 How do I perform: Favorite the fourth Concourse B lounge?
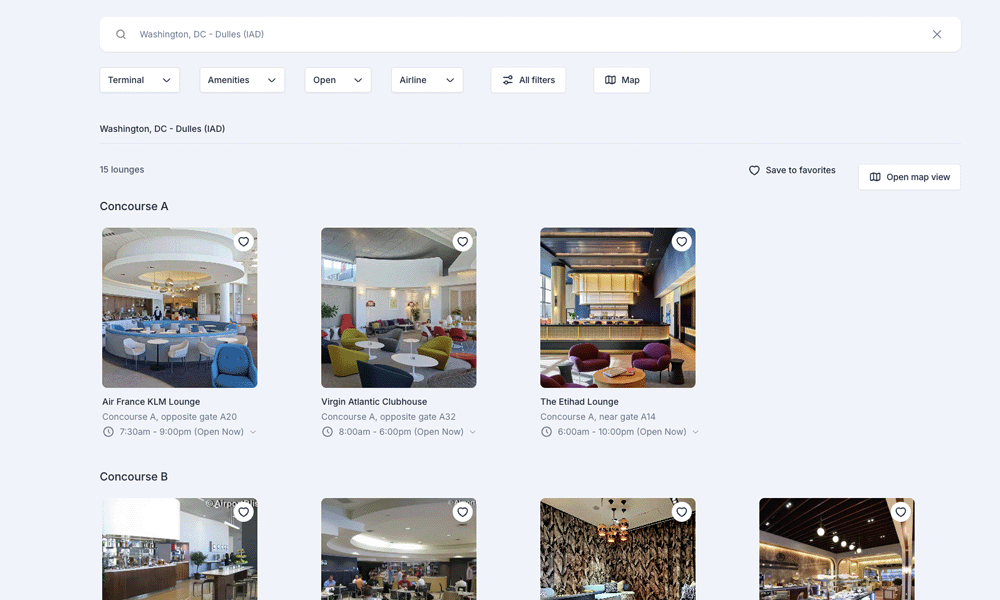pos(901,512)
